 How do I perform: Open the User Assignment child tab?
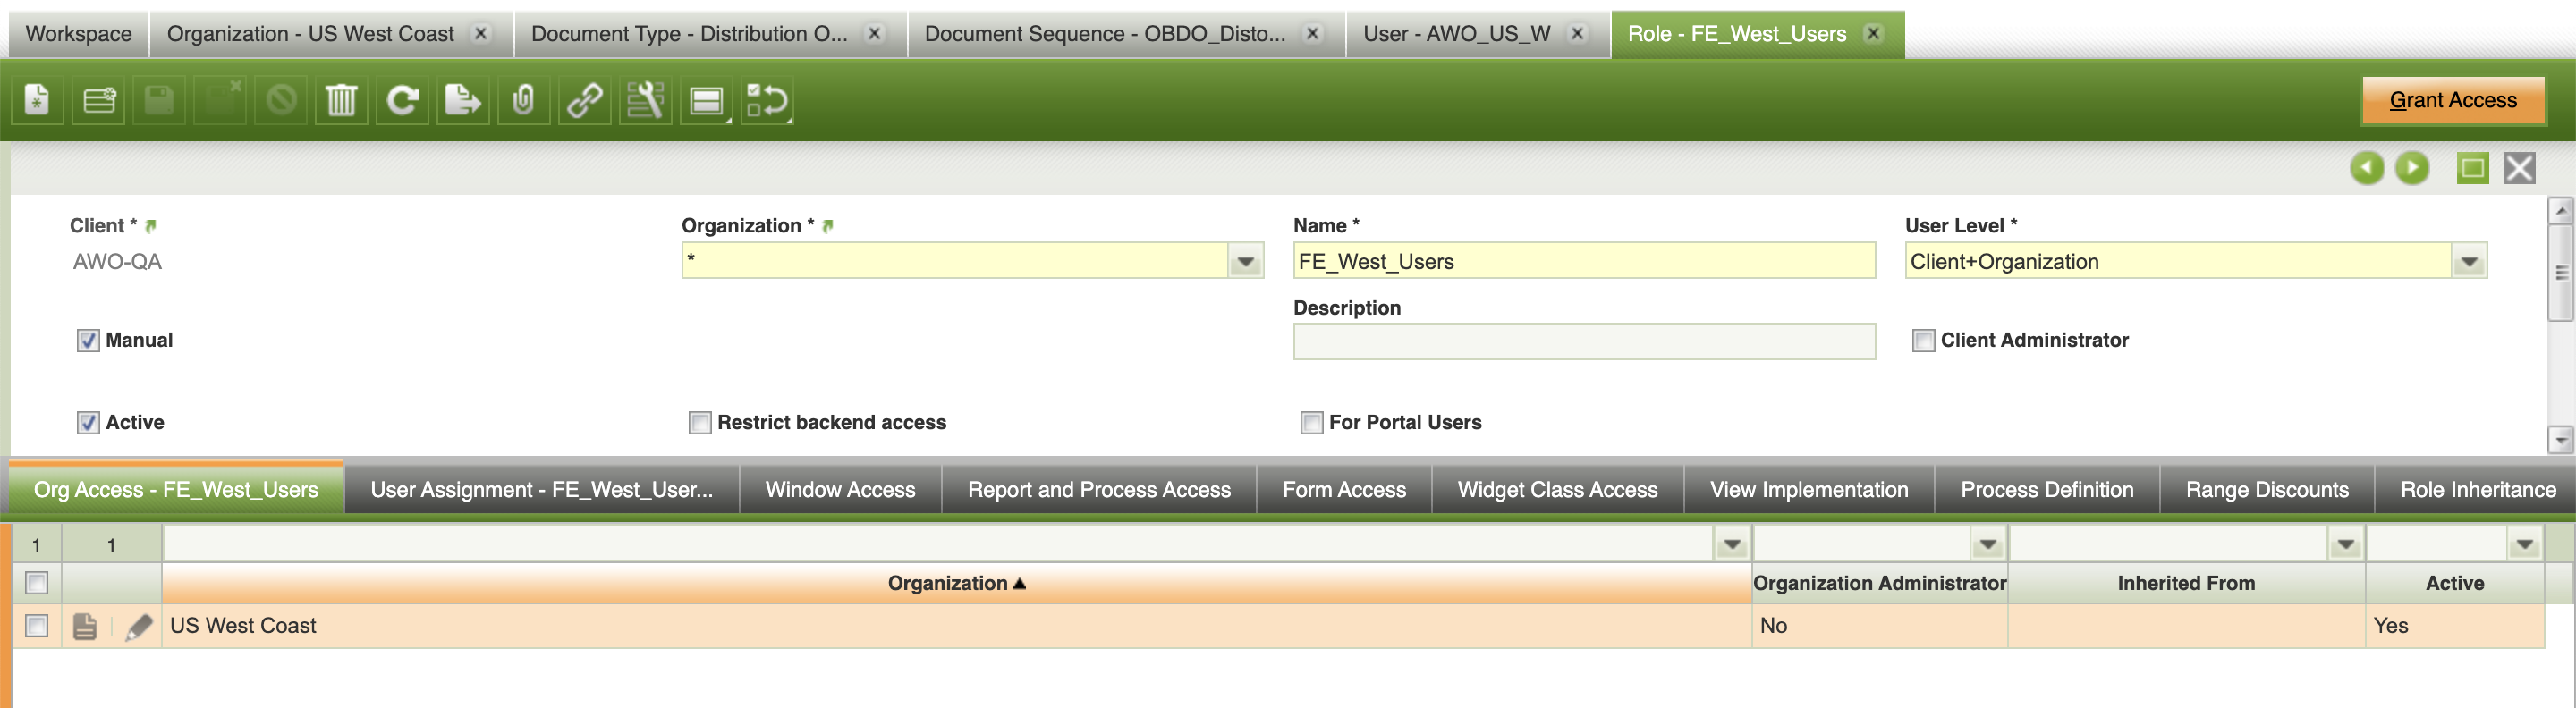[x=542, y=490]
